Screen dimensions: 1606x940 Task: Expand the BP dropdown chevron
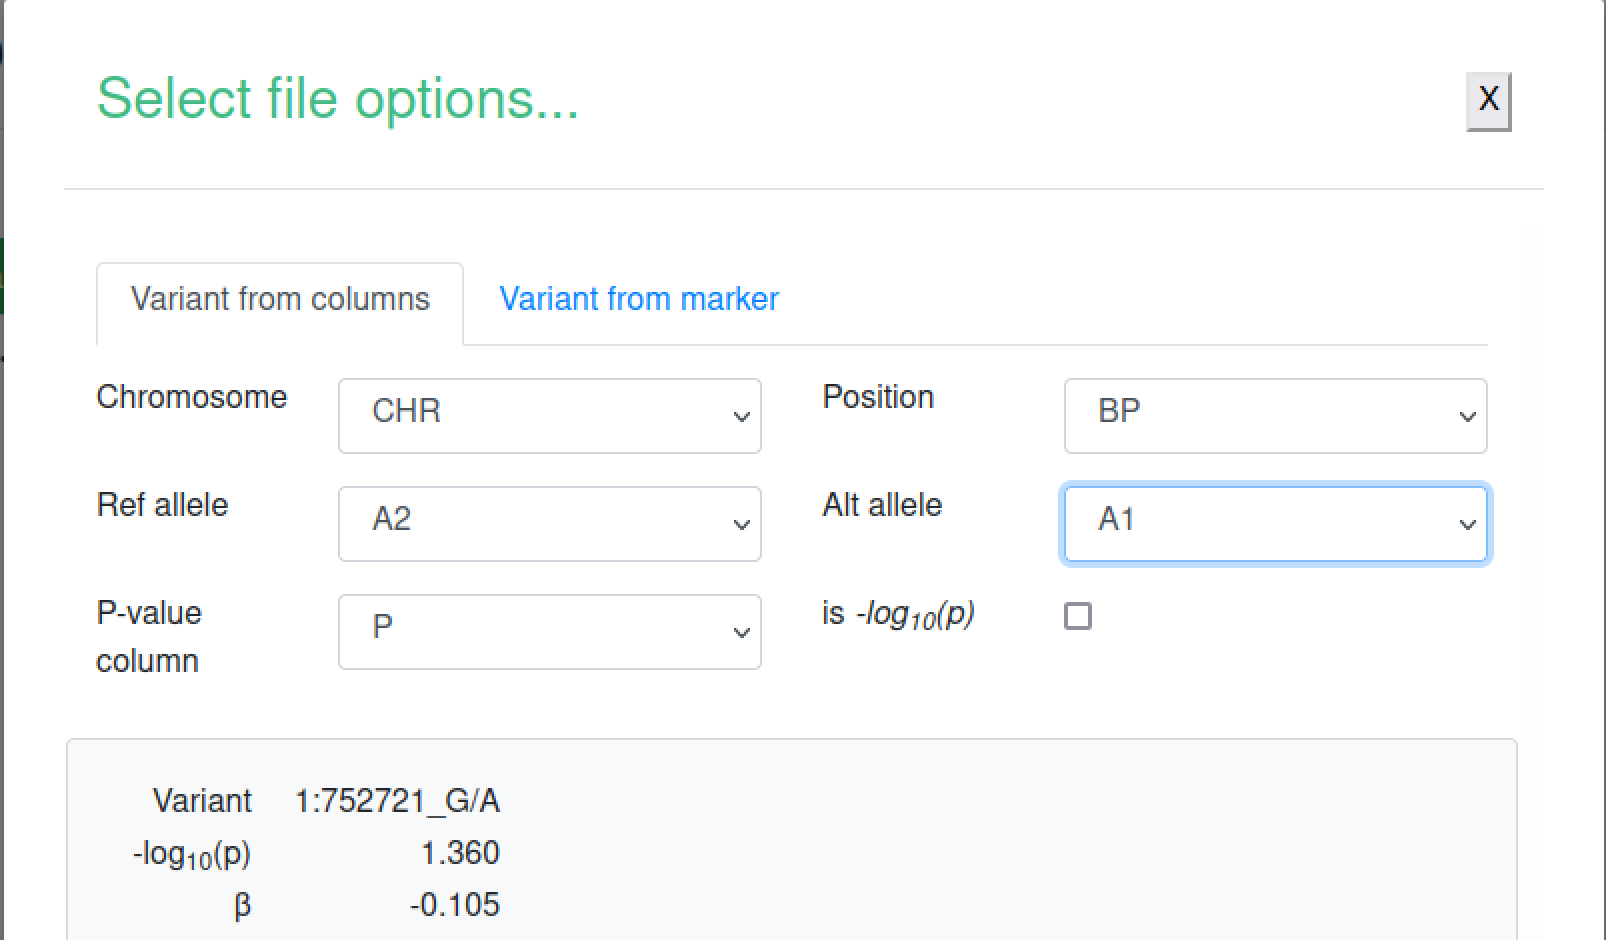pyautogui.click(x=1466, y=416)
